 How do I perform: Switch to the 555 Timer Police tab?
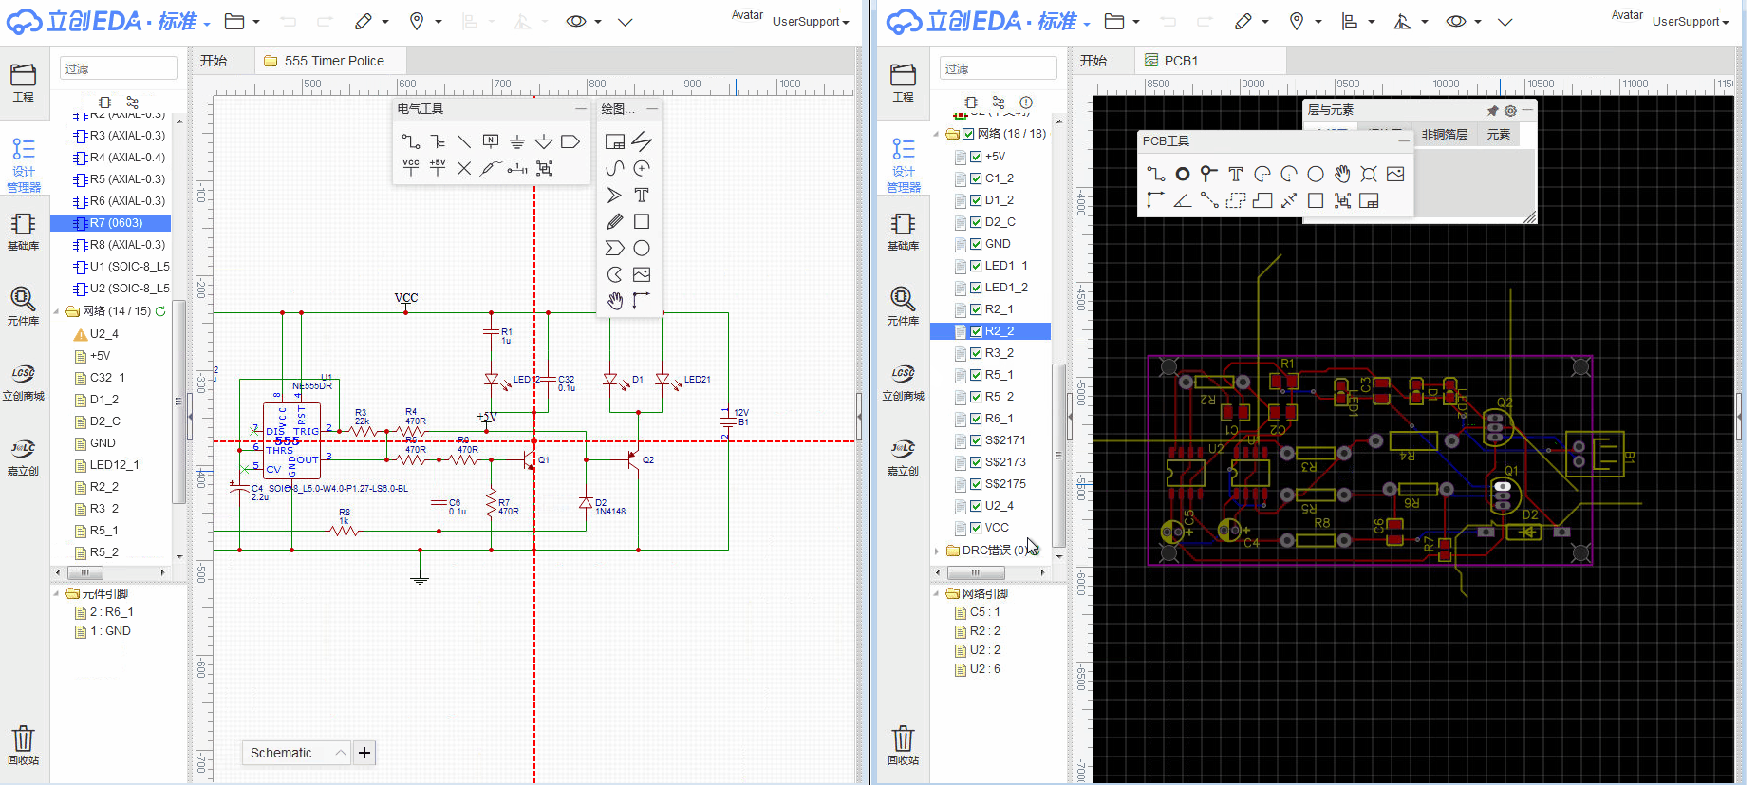tap(333, 61)
